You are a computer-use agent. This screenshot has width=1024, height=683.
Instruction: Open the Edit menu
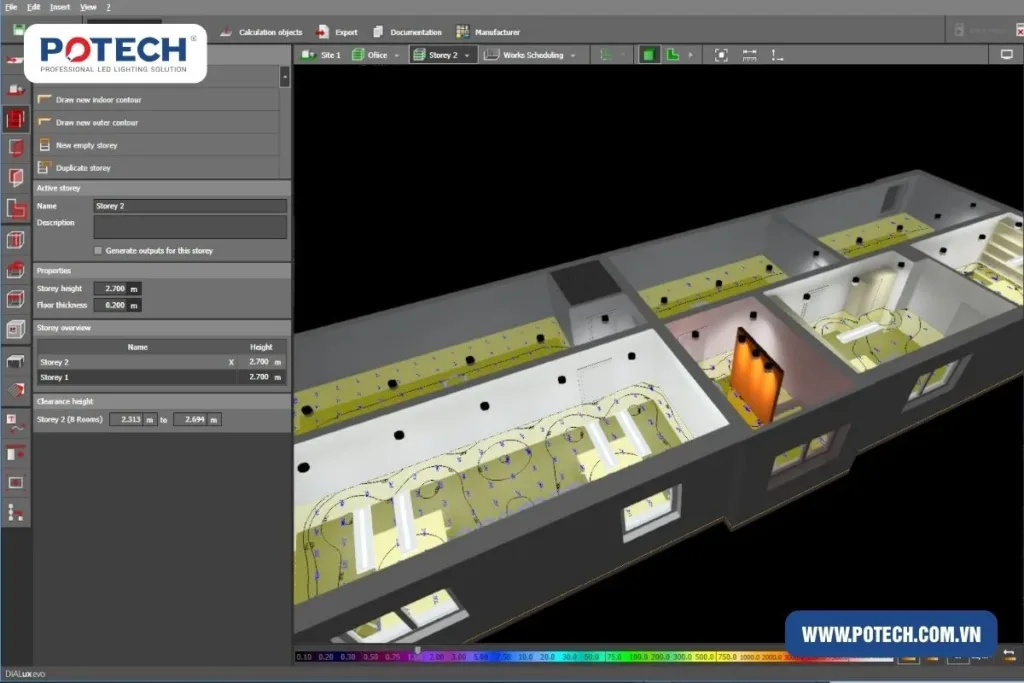point(33,7)
